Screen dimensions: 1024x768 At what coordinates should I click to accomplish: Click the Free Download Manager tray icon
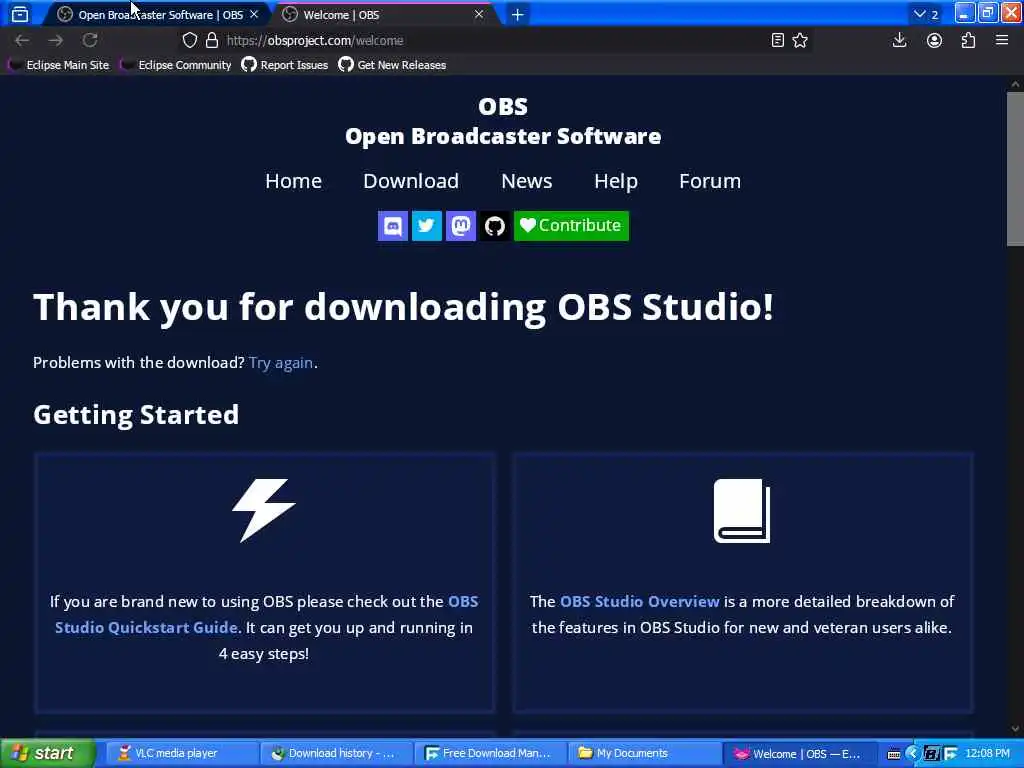[x=950, y=754]
